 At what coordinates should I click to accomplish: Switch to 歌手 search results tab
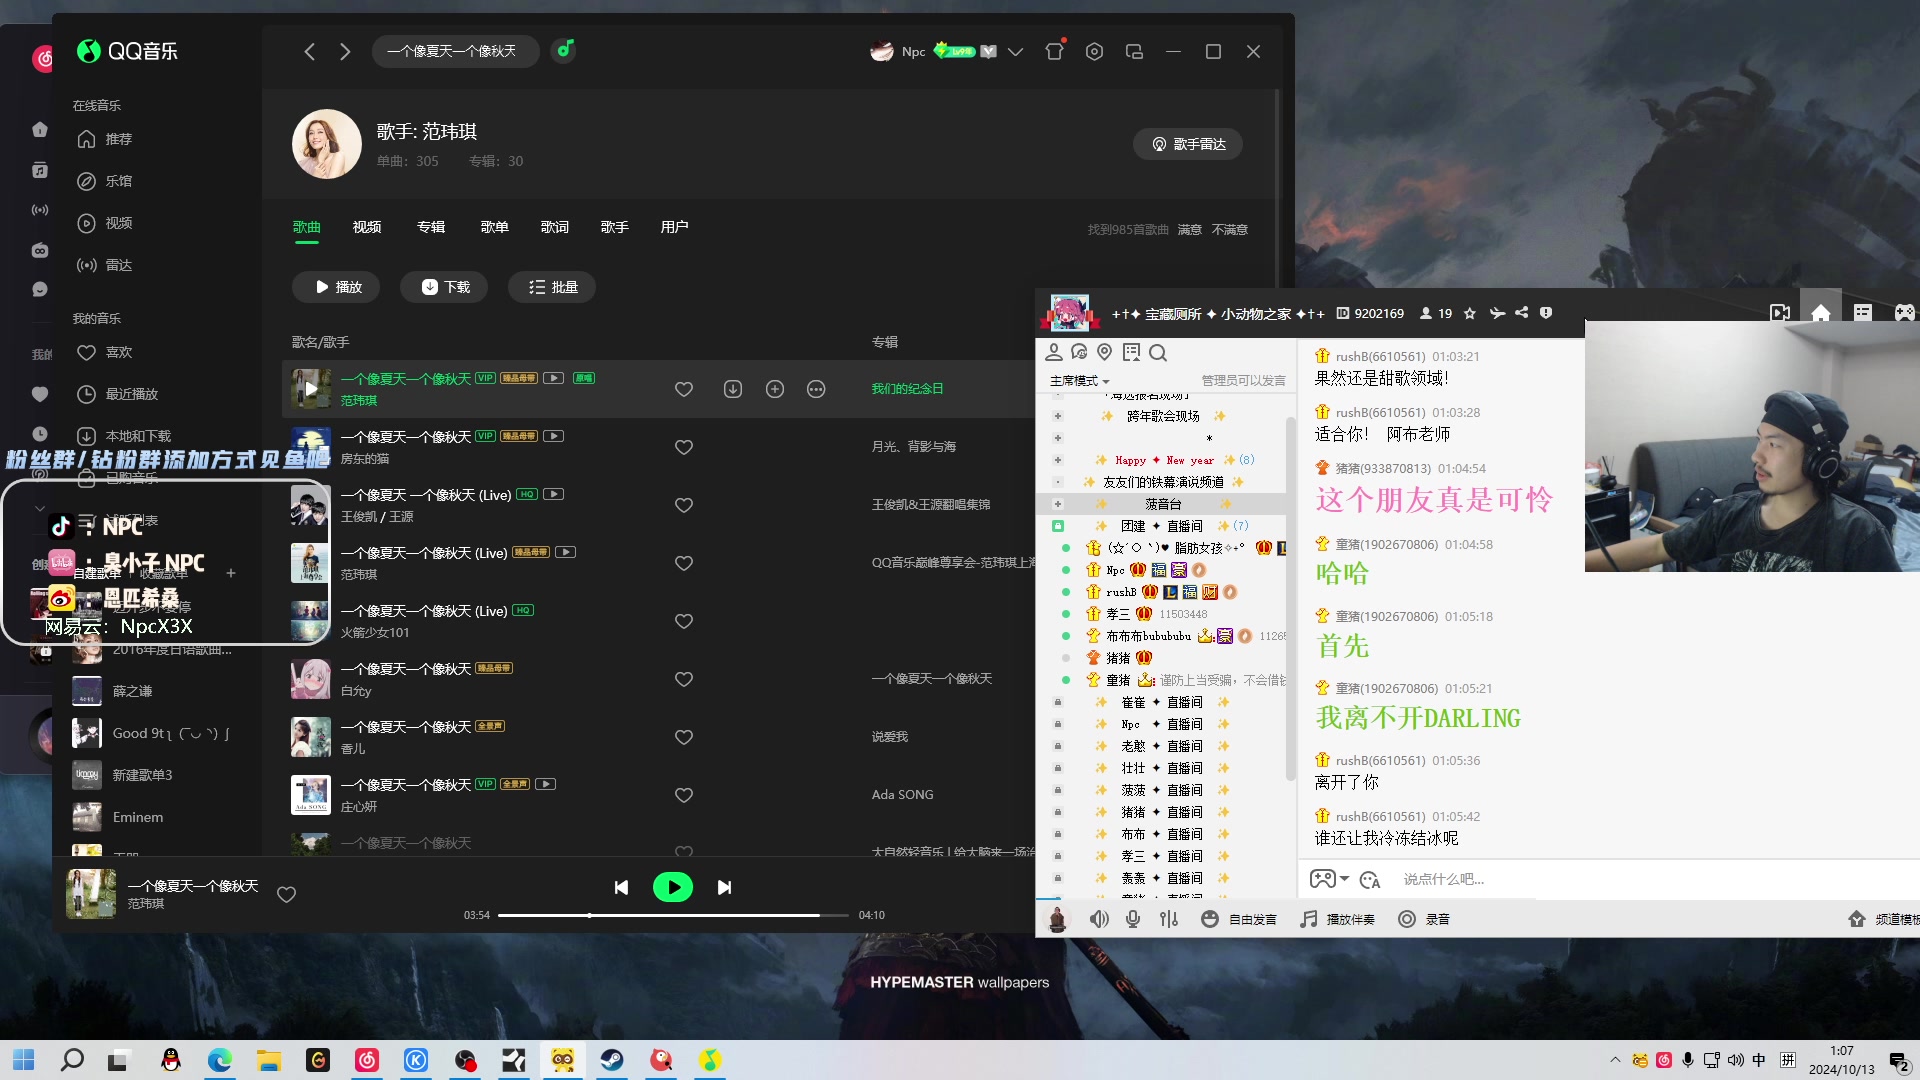(x=614, y=227)
